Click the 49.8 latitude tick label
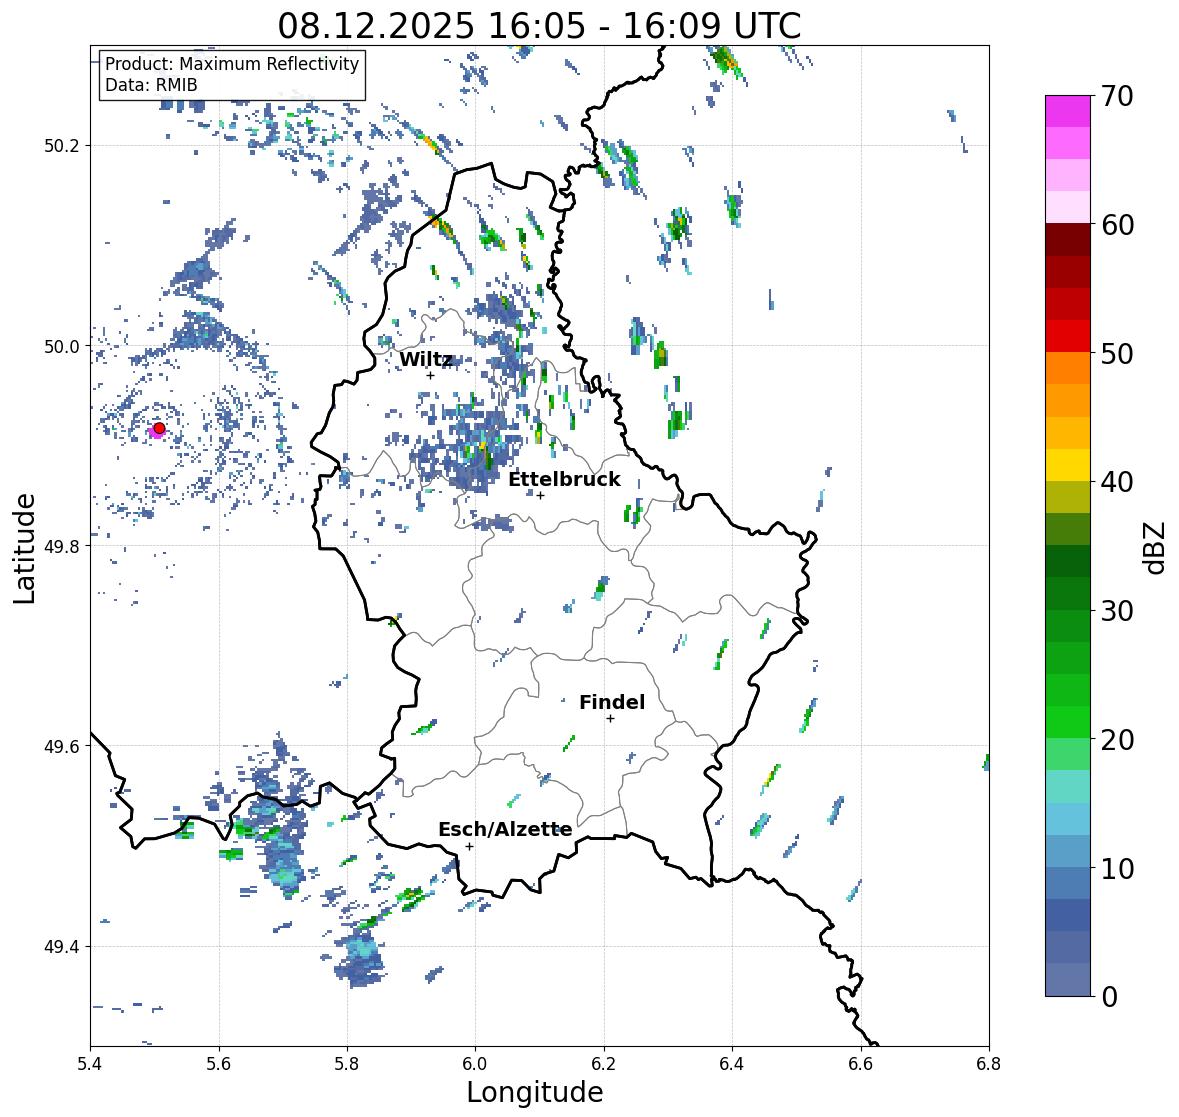Viewport: 1179px width, 1117px height. coord(62,546)
